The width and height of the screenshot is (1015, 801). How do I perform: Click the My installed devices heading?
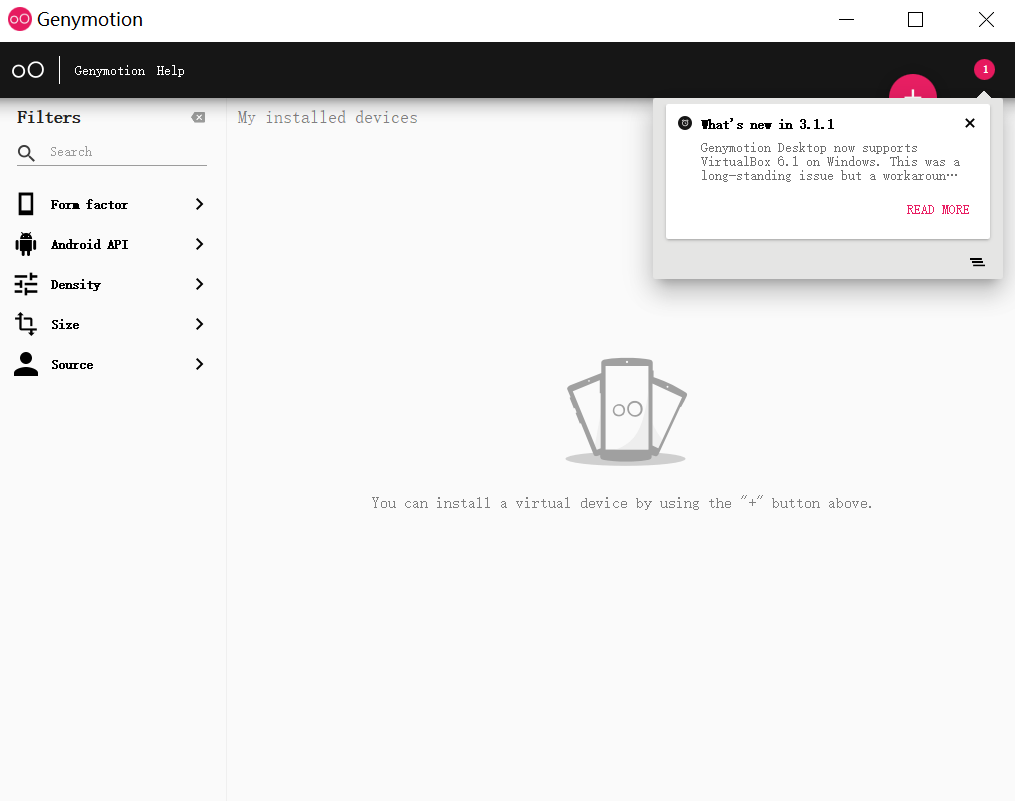pyautogui.click(x=328, y=117)
